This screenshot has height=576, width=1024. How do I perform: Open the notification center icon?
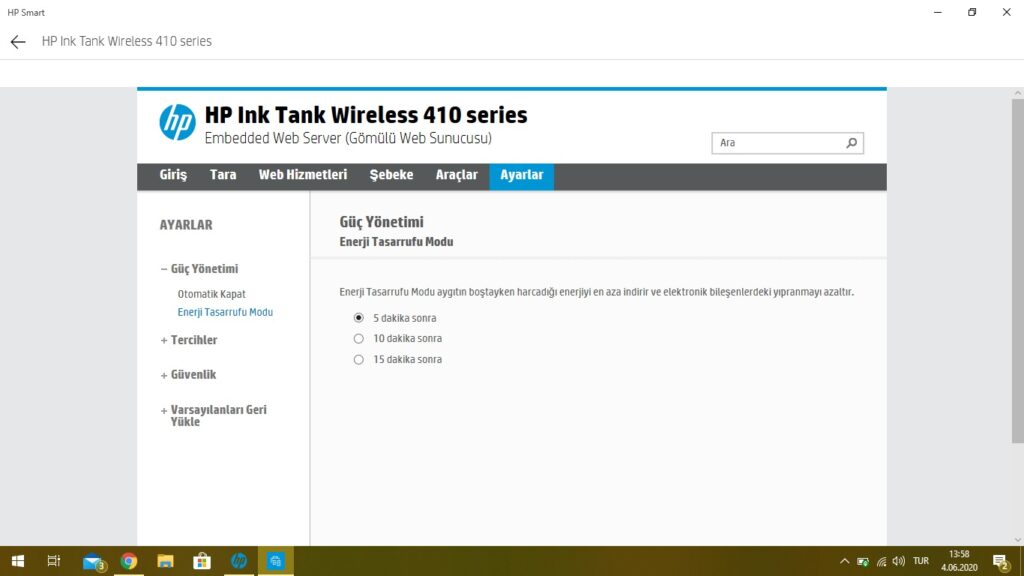(x=999, y=561)
